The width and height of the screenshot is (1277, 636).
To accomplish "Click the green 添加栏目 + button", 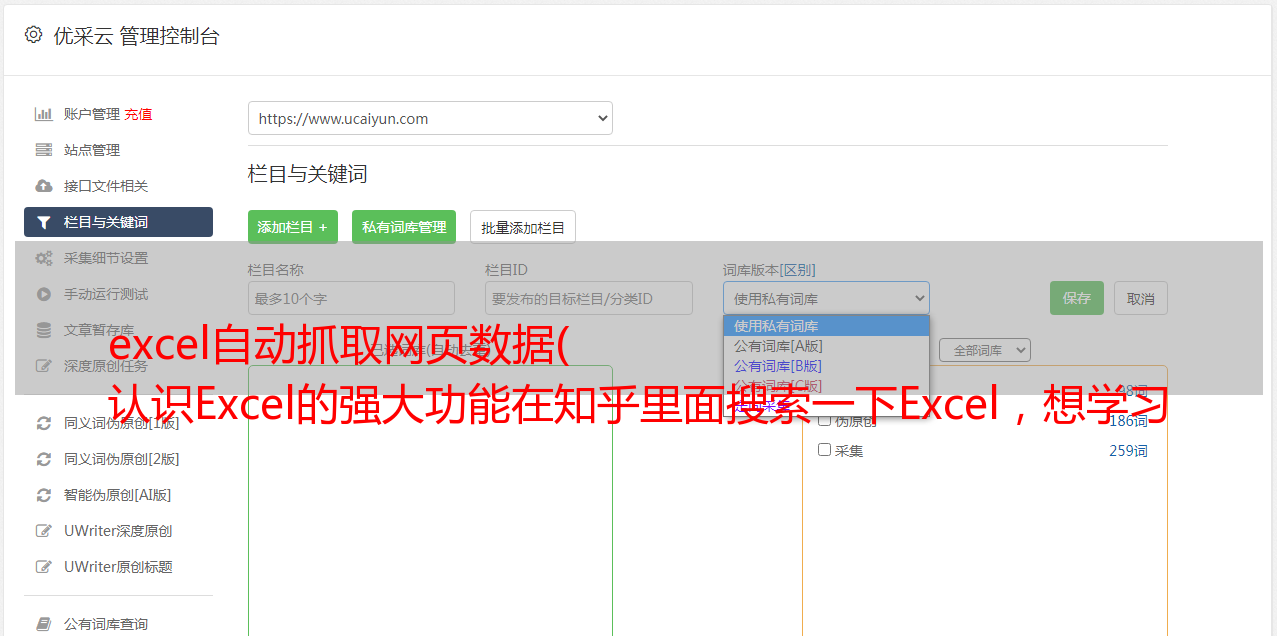I will point(293,227).
